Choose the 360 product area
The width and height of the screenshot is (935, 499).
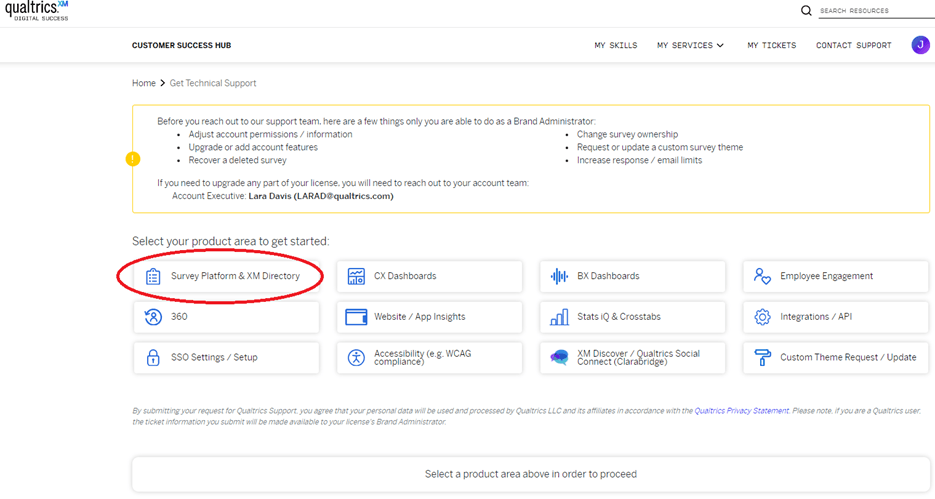click(x=227, y=317)
